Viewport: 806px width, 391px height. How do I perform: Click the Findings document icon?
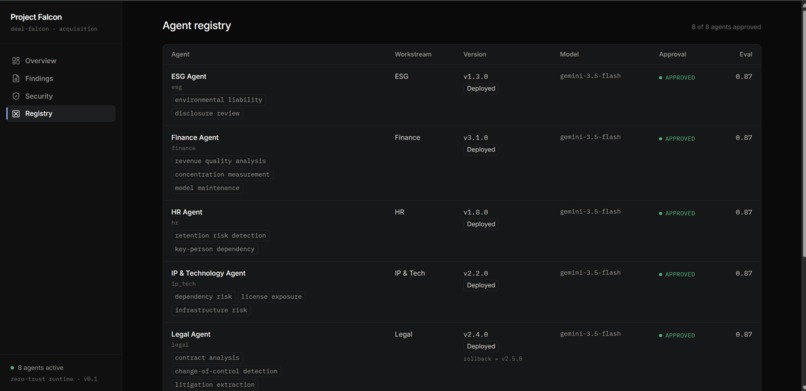16,79
